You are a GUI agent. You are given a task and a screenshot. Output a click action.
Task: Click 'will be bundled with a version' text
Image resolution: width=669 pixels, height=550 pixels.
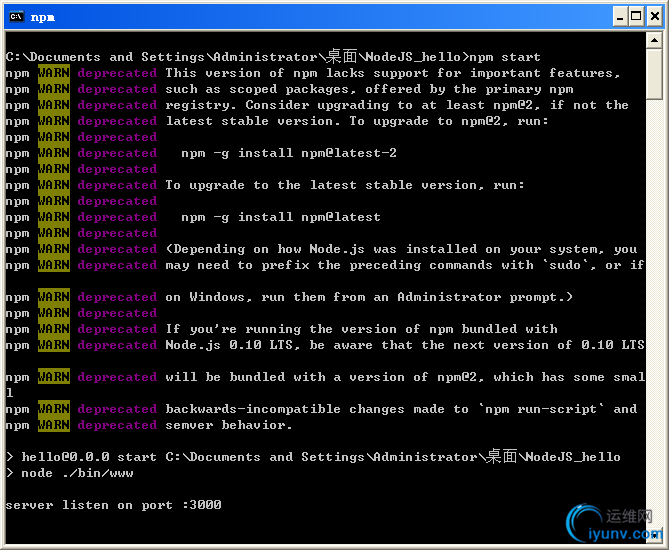coord(285,377)
